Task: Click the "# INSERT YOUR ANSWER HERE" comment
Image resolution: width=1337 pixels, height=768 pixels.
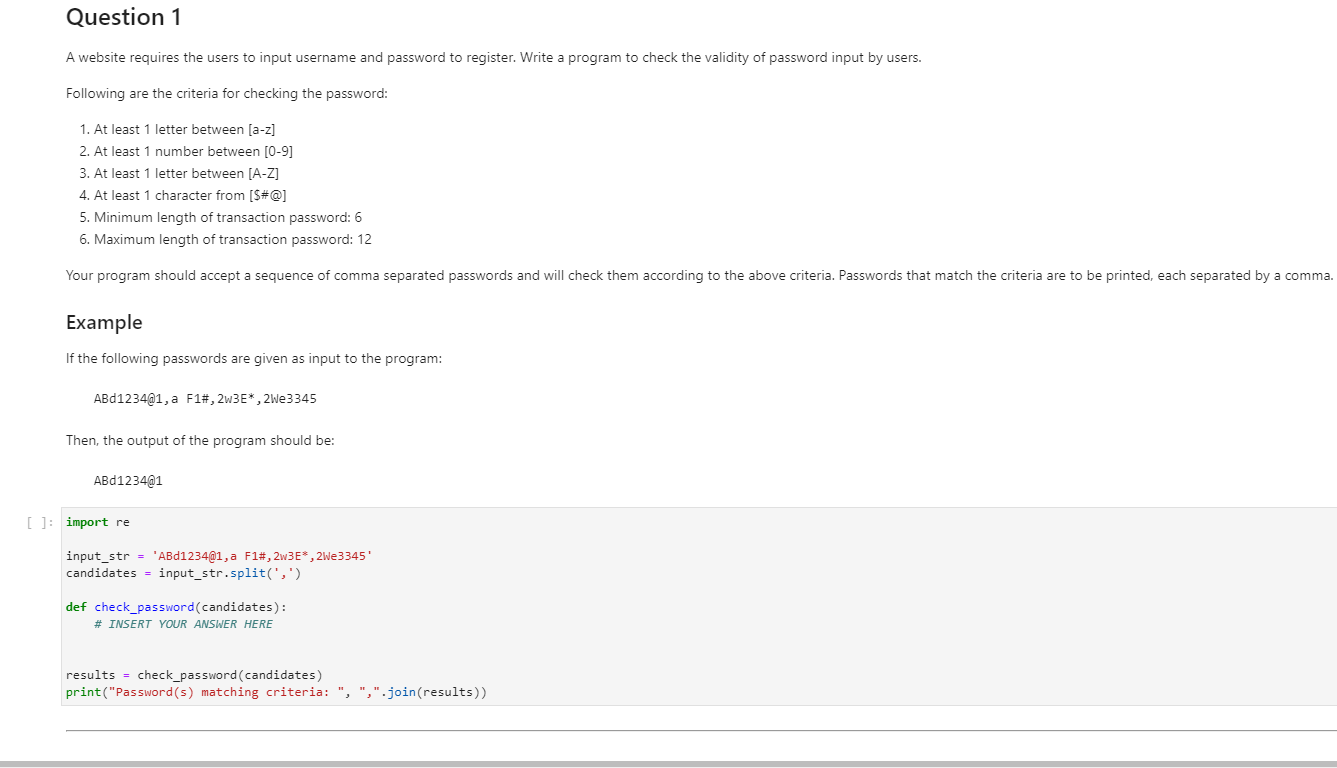Action: (x=183, y=624)
